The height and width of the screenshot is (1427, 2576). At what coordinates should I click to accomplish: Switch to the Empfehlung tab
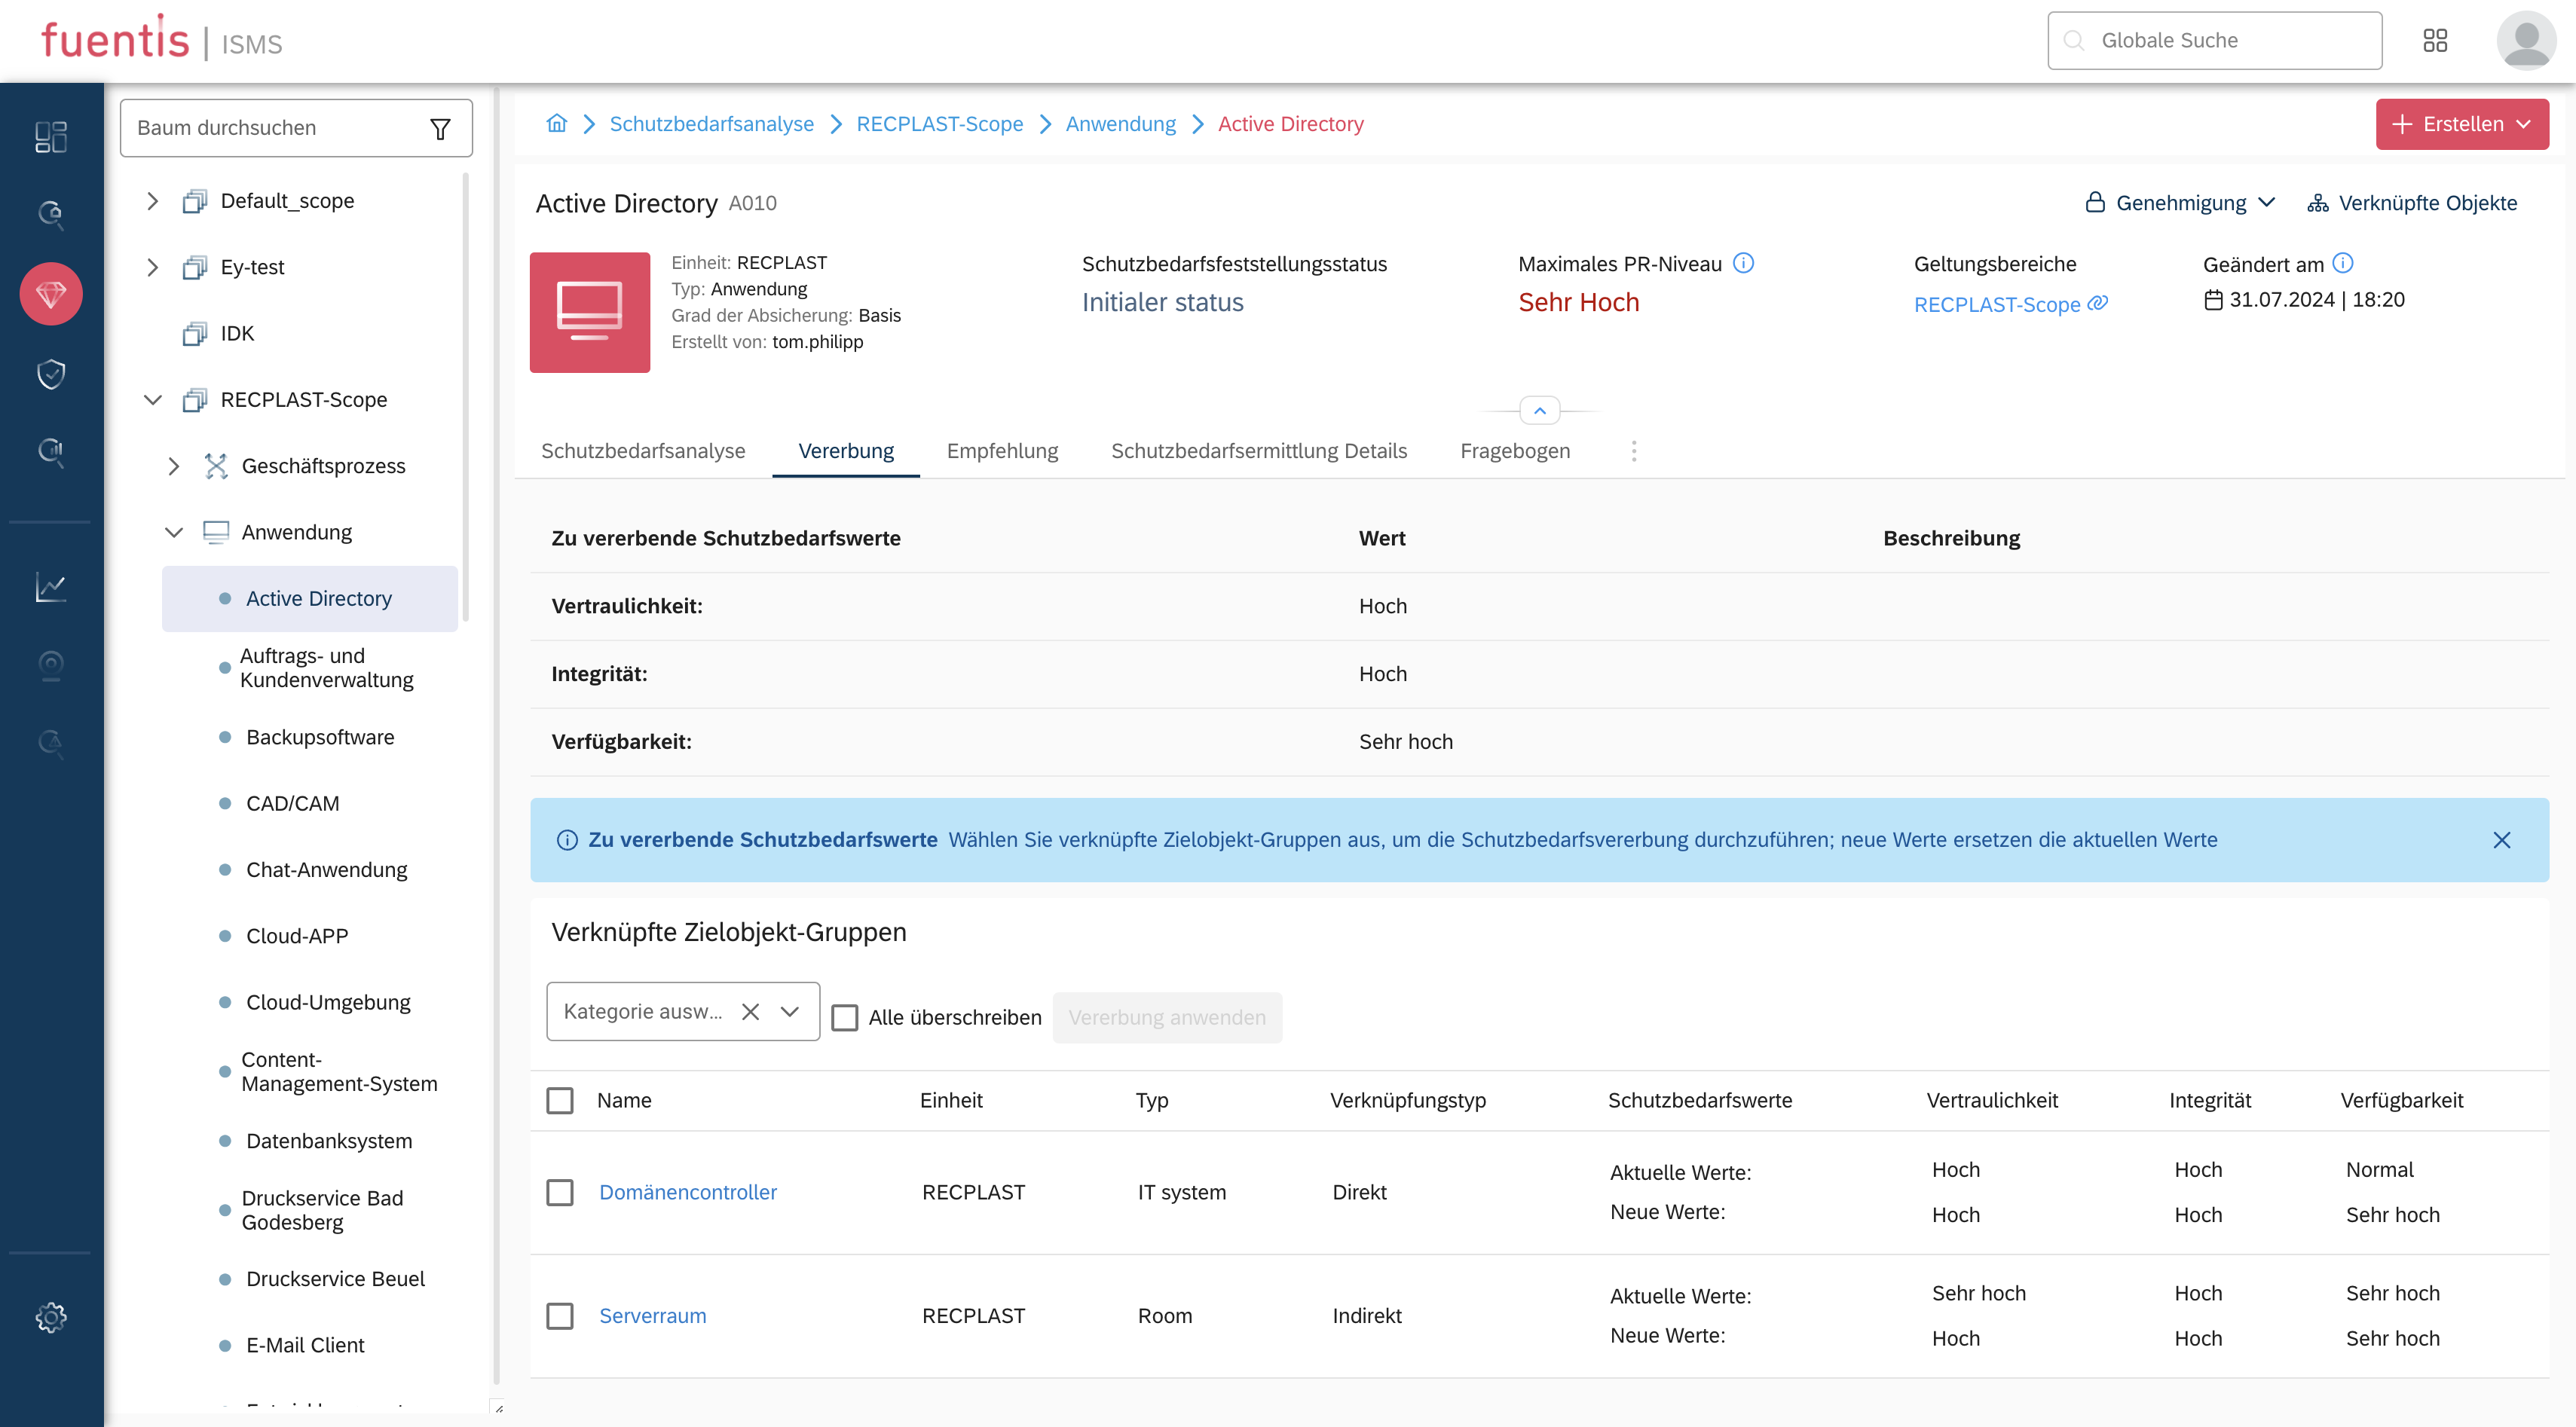click(1002, 451)
